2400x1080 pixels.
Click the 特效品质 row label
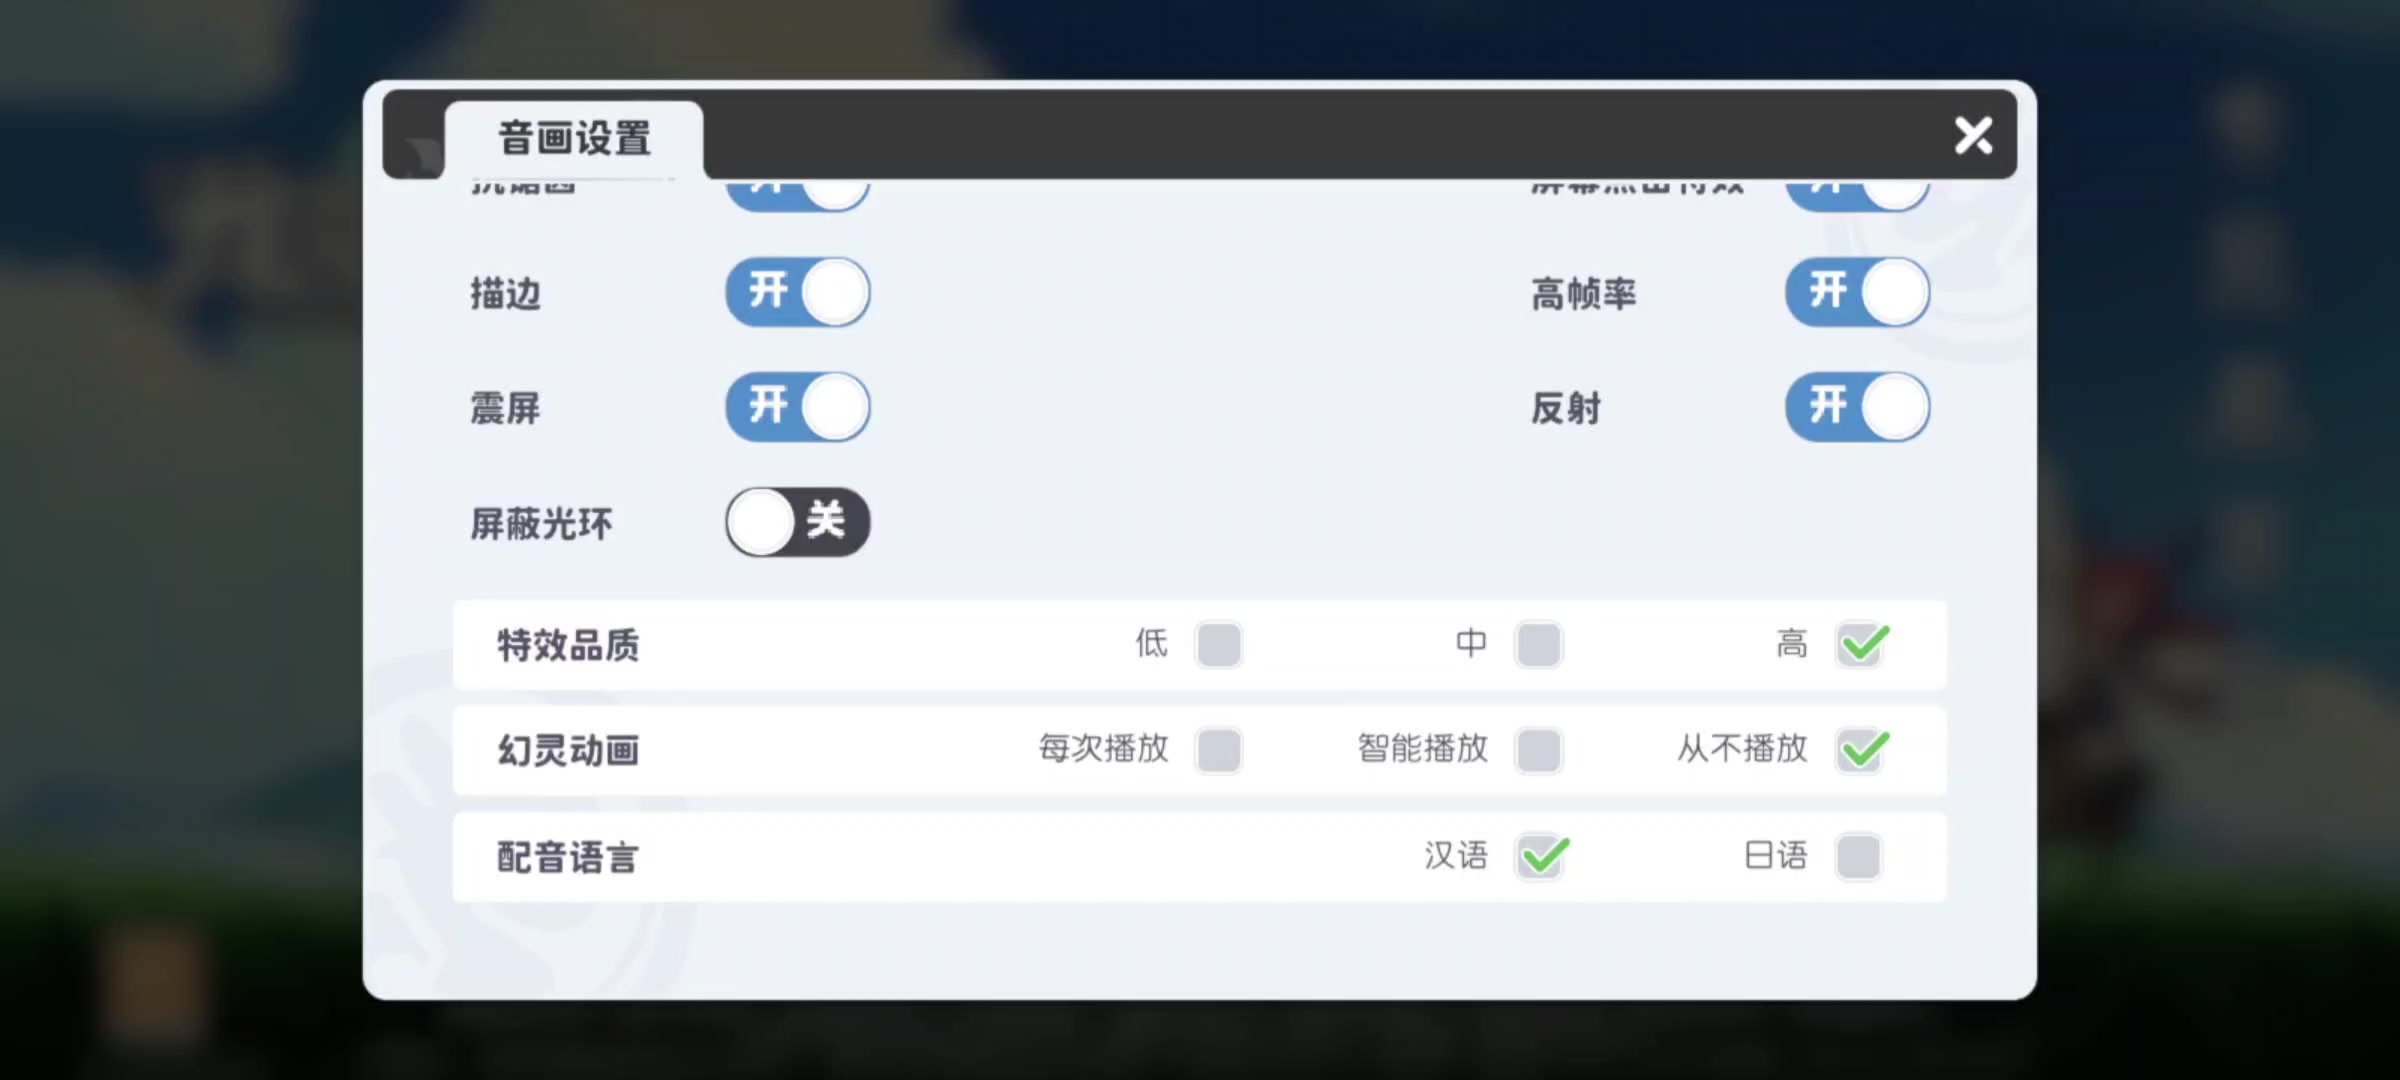[568, 645]
